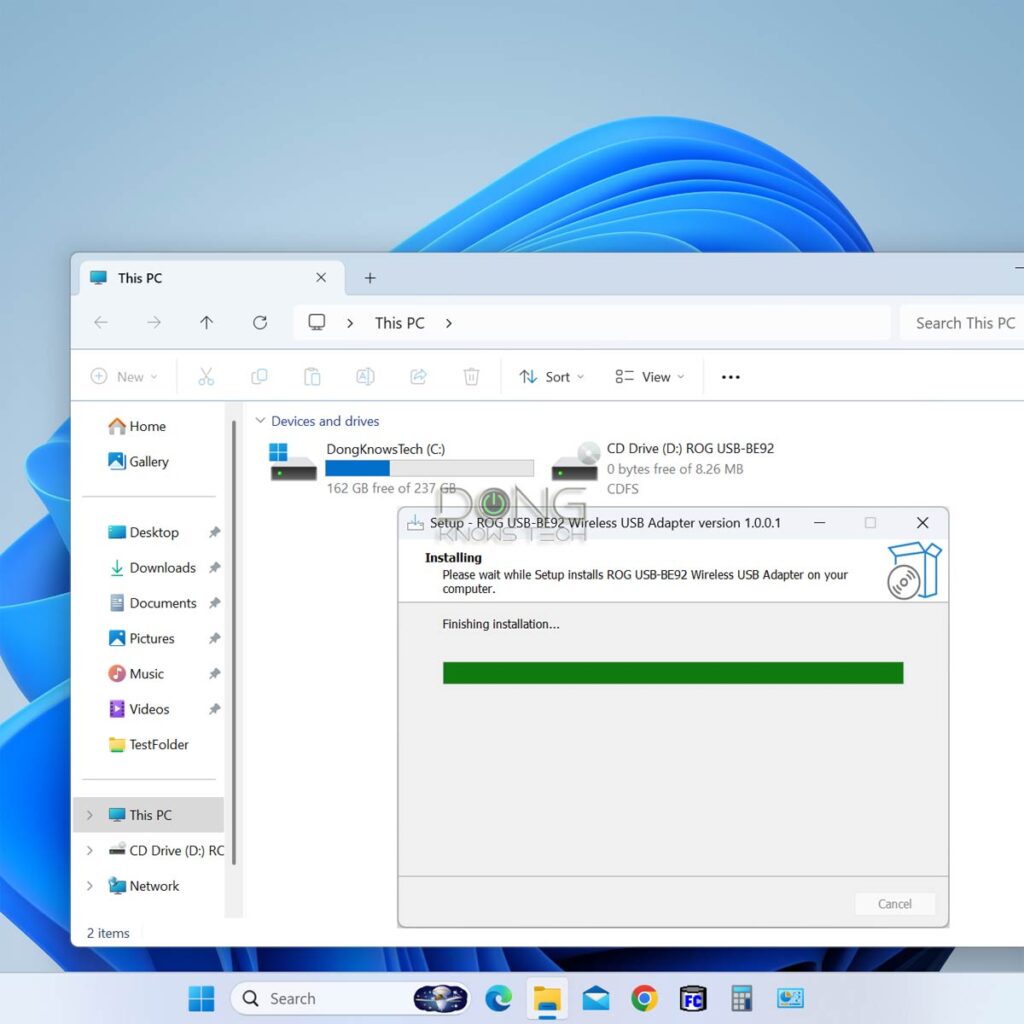Click the green installation progress bar

coord(673,673)
